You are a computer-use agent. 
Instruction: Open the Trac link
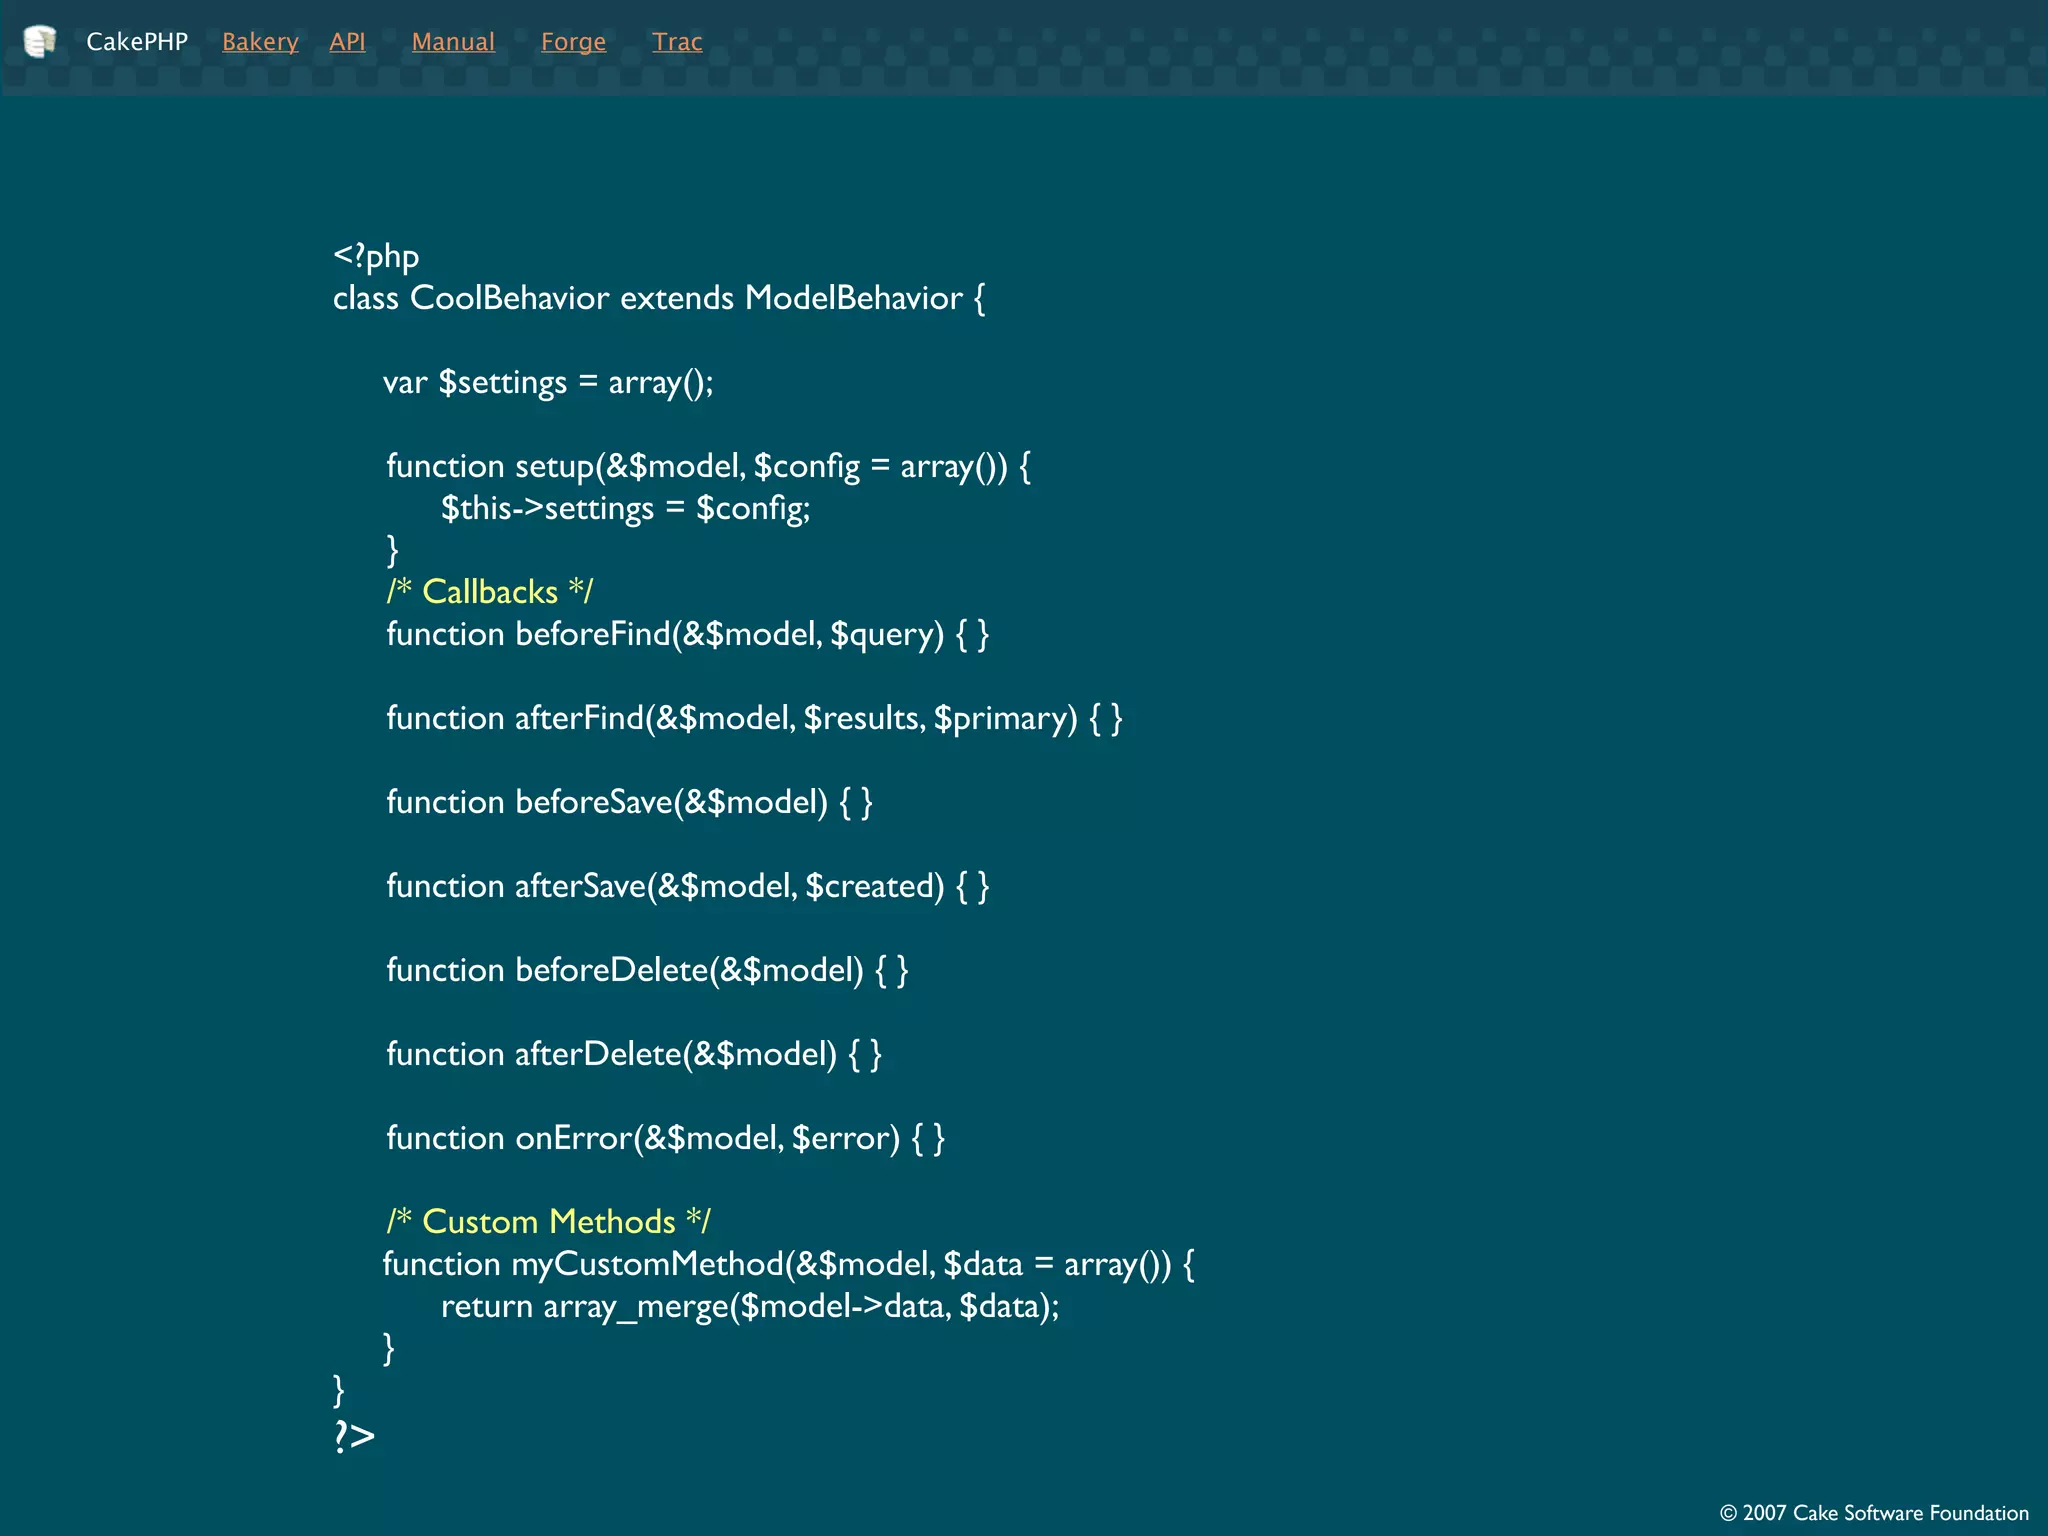[x=677, y=42]
